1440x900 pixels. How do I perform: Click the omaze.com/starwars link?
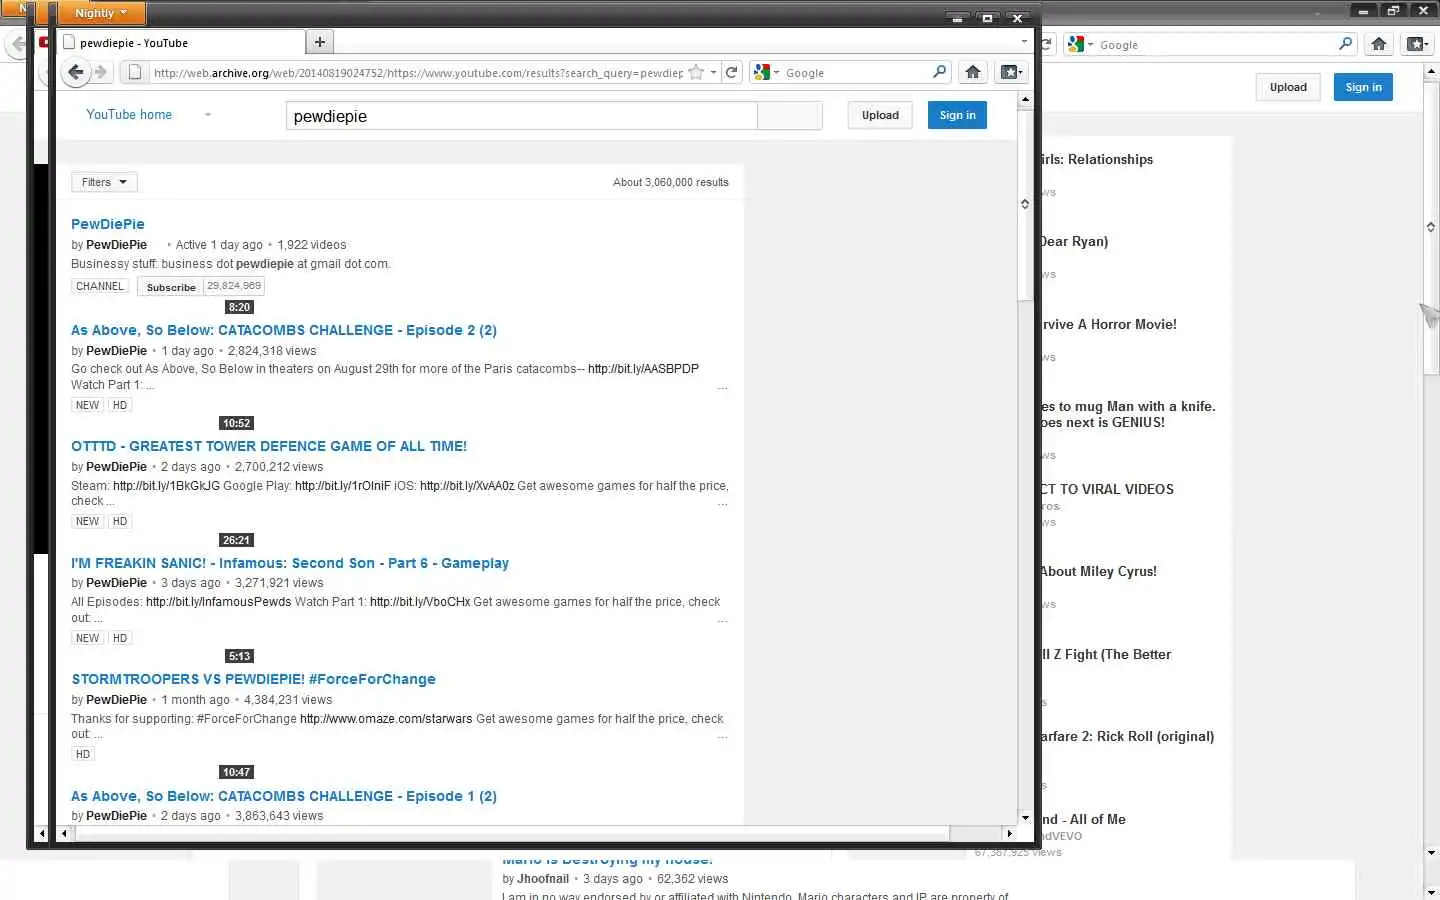click(x=386, y=719)
